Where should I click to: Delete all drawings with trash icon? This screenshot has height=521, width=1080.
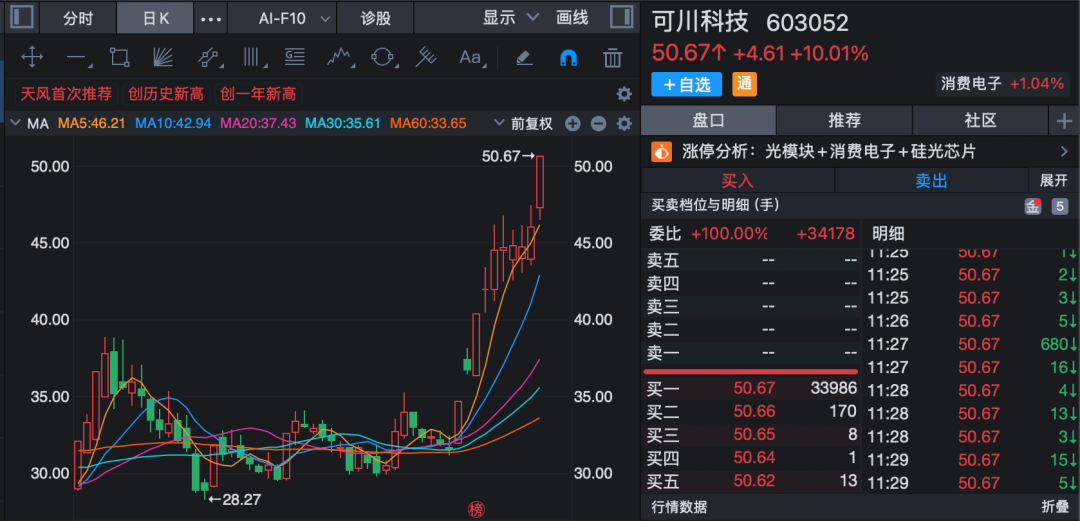pyautogui.click(x=613, y=57)
